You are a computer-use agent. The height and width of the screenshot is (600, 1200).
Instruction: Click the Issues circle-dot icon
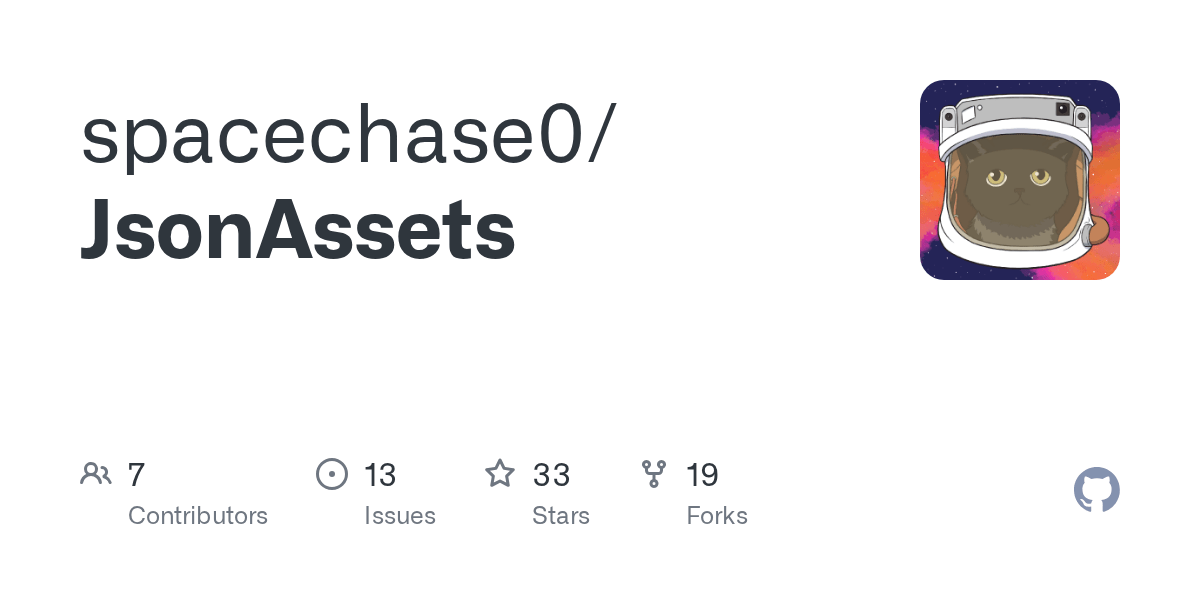[x=332, y=474]
